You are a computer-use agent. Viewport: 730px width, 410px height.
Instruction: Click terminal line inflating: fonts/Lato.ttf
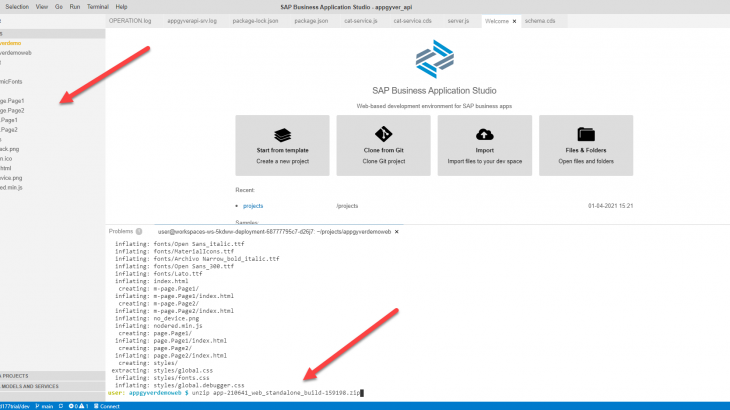tap(159, 274)
